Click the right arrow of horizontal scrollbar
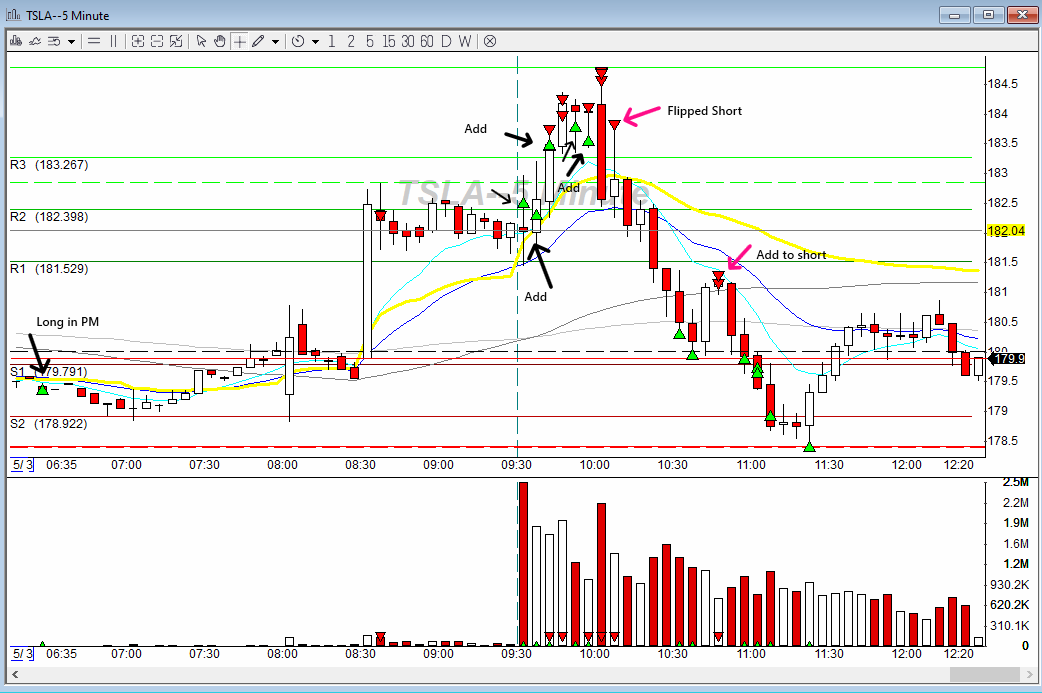1042x693 pixels. coord(1029,674)
